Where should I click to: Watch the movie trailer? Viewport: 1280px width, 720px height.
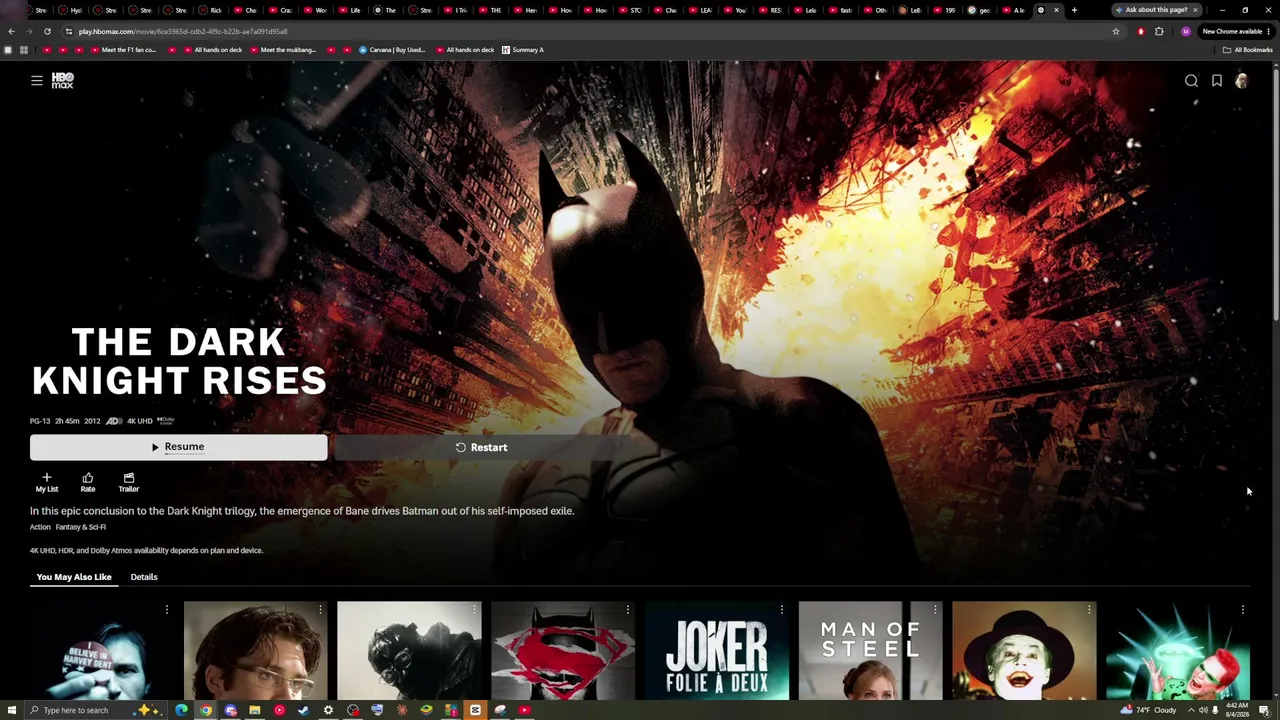point(129,482)
